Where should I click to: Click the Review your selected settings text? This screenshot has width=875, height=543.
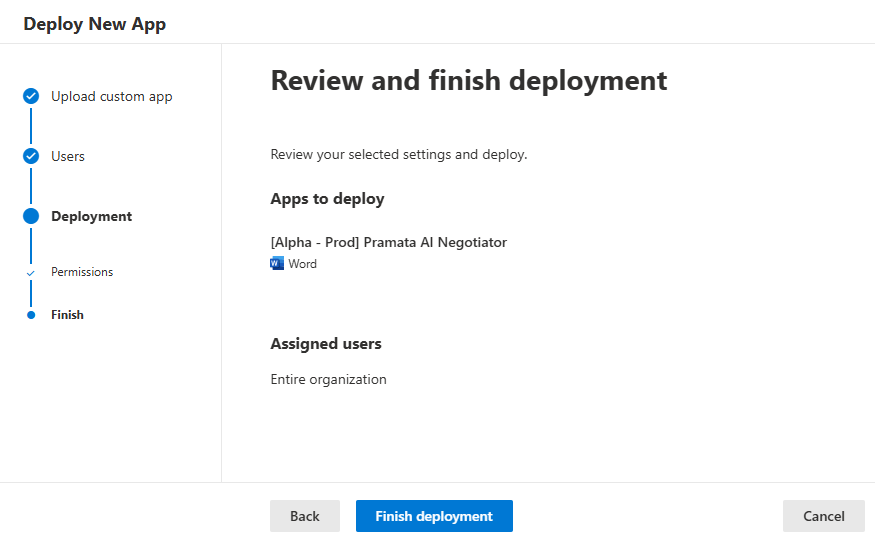(x=398, y=155)
